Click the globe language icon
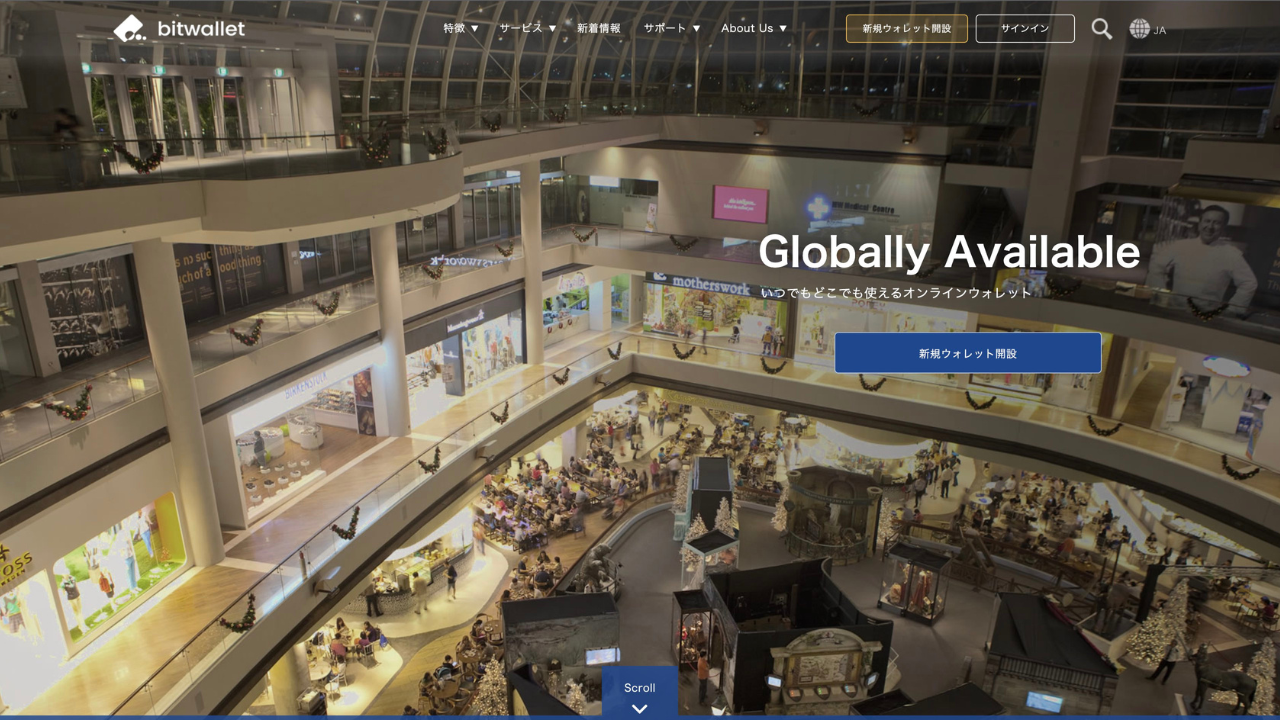Image resolution: width=1280 pixels, height=720 pixels. 1139,29
